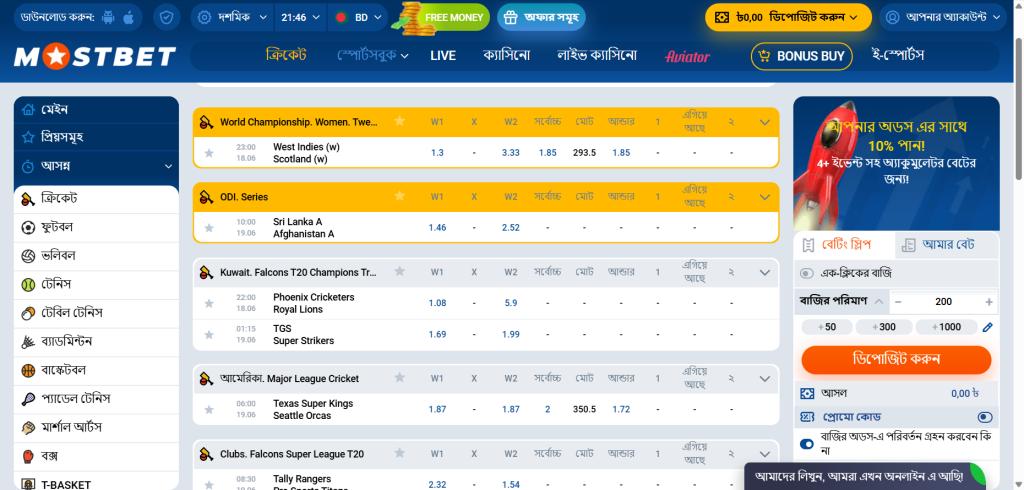Open the ক্রিকেট top navigation item
The image size is (1024, 490).
(x=286, y=56)
